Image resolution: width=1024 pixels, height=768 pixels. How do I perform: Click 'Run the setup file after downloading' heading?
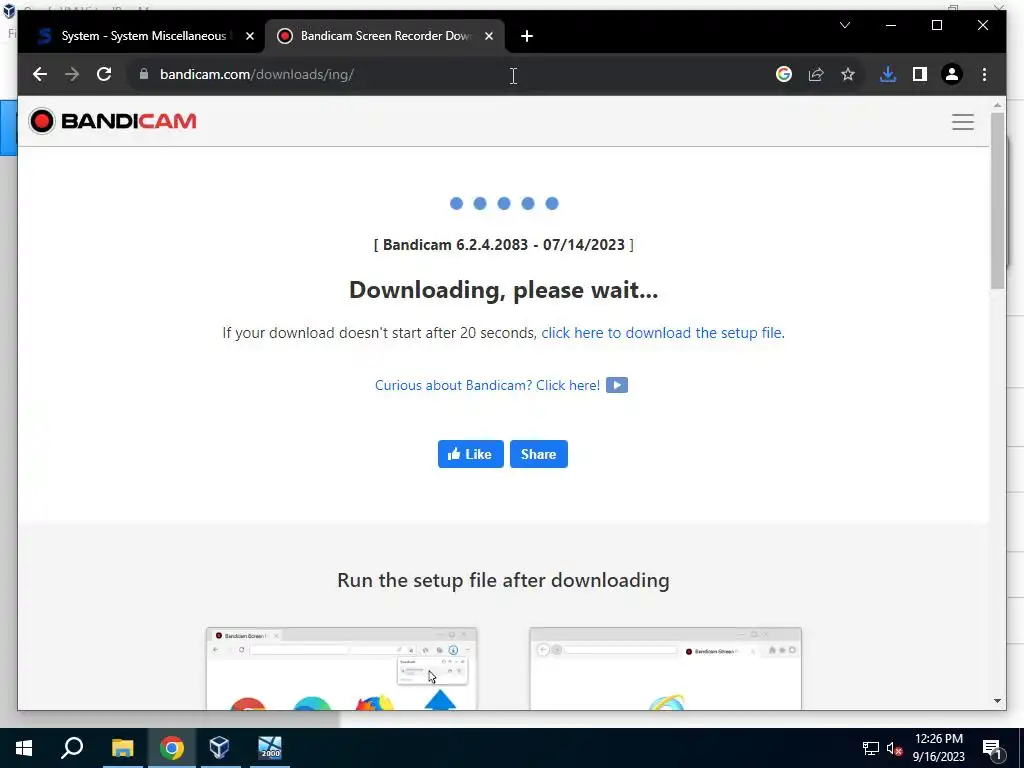pyautogui.click(x=504, y=581)
